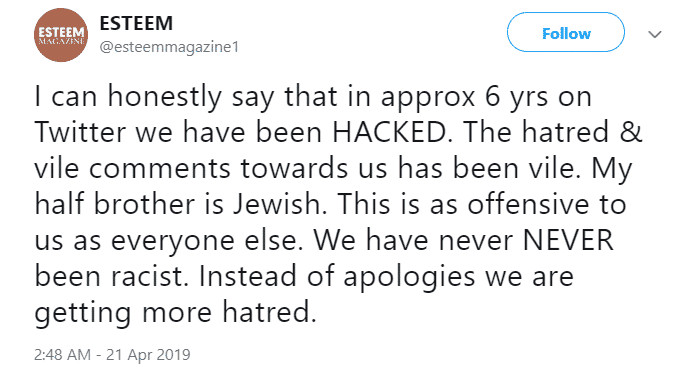This screenshot has height=372, width=694.
Task: Open the ESTEEM Magazine profile avatar
Action: (x=61, y=35)
